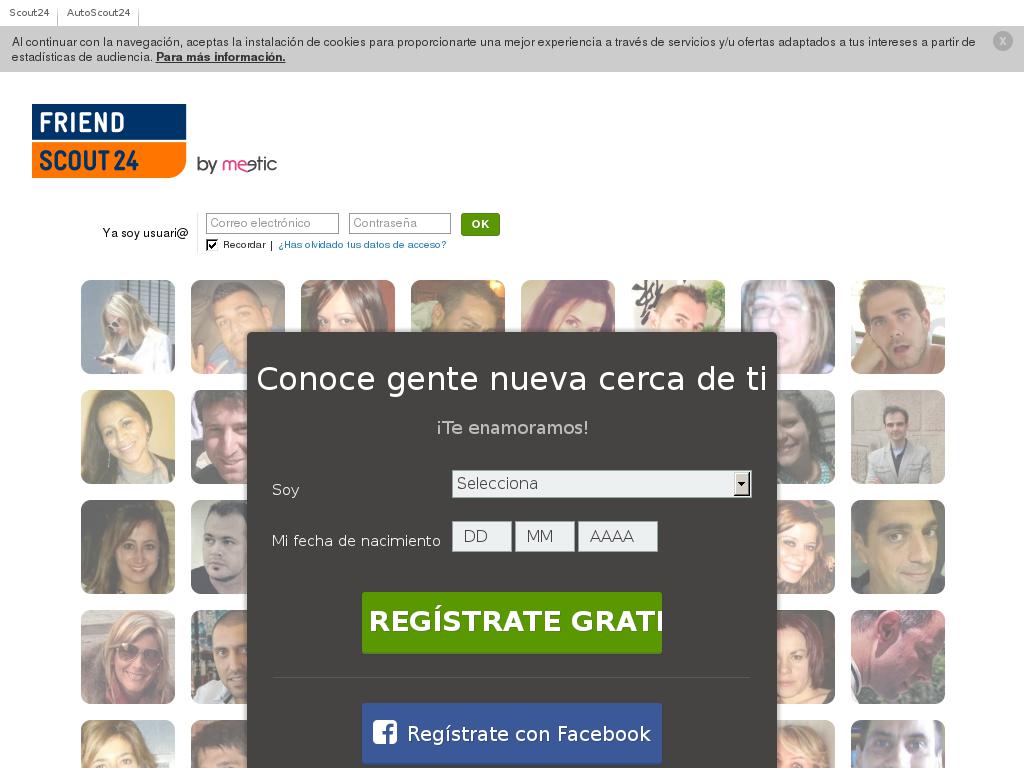Close the cookie notice banner
The height and width of the screenshot is (768, 1024).
pos(1002,41)
